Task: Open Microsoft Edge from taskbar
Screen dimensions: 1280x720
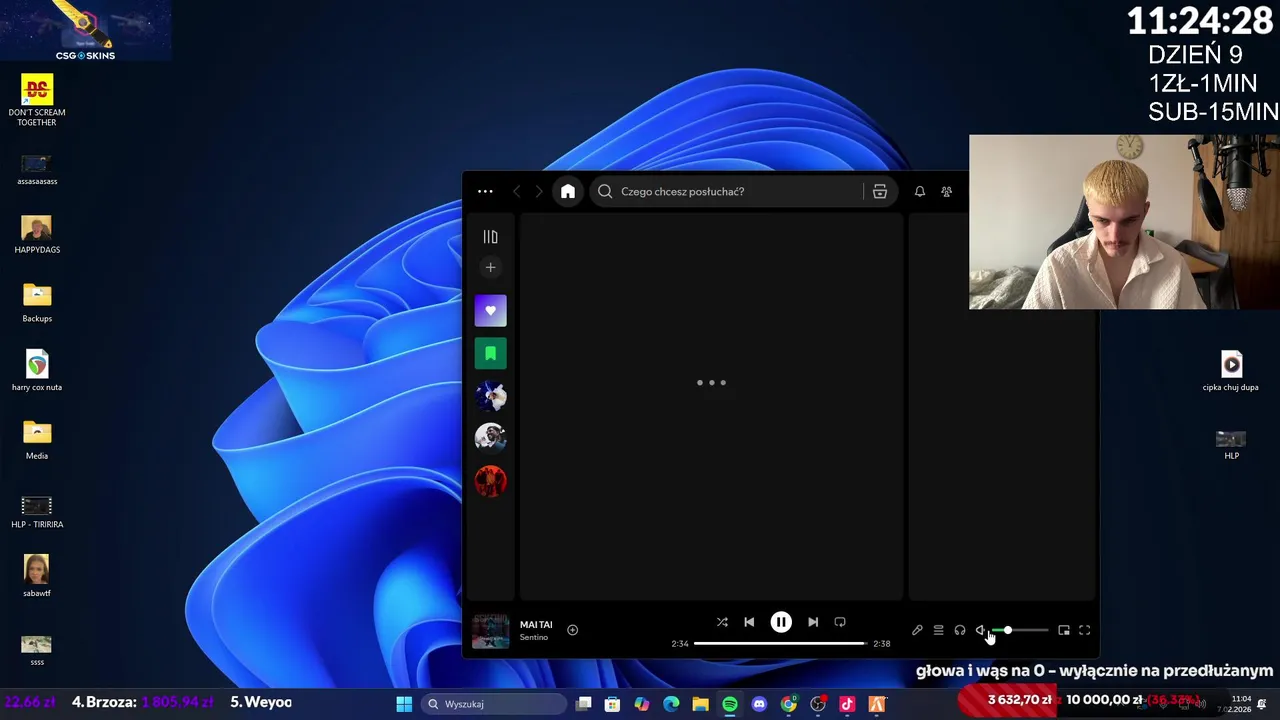Action: pos(671,704)
